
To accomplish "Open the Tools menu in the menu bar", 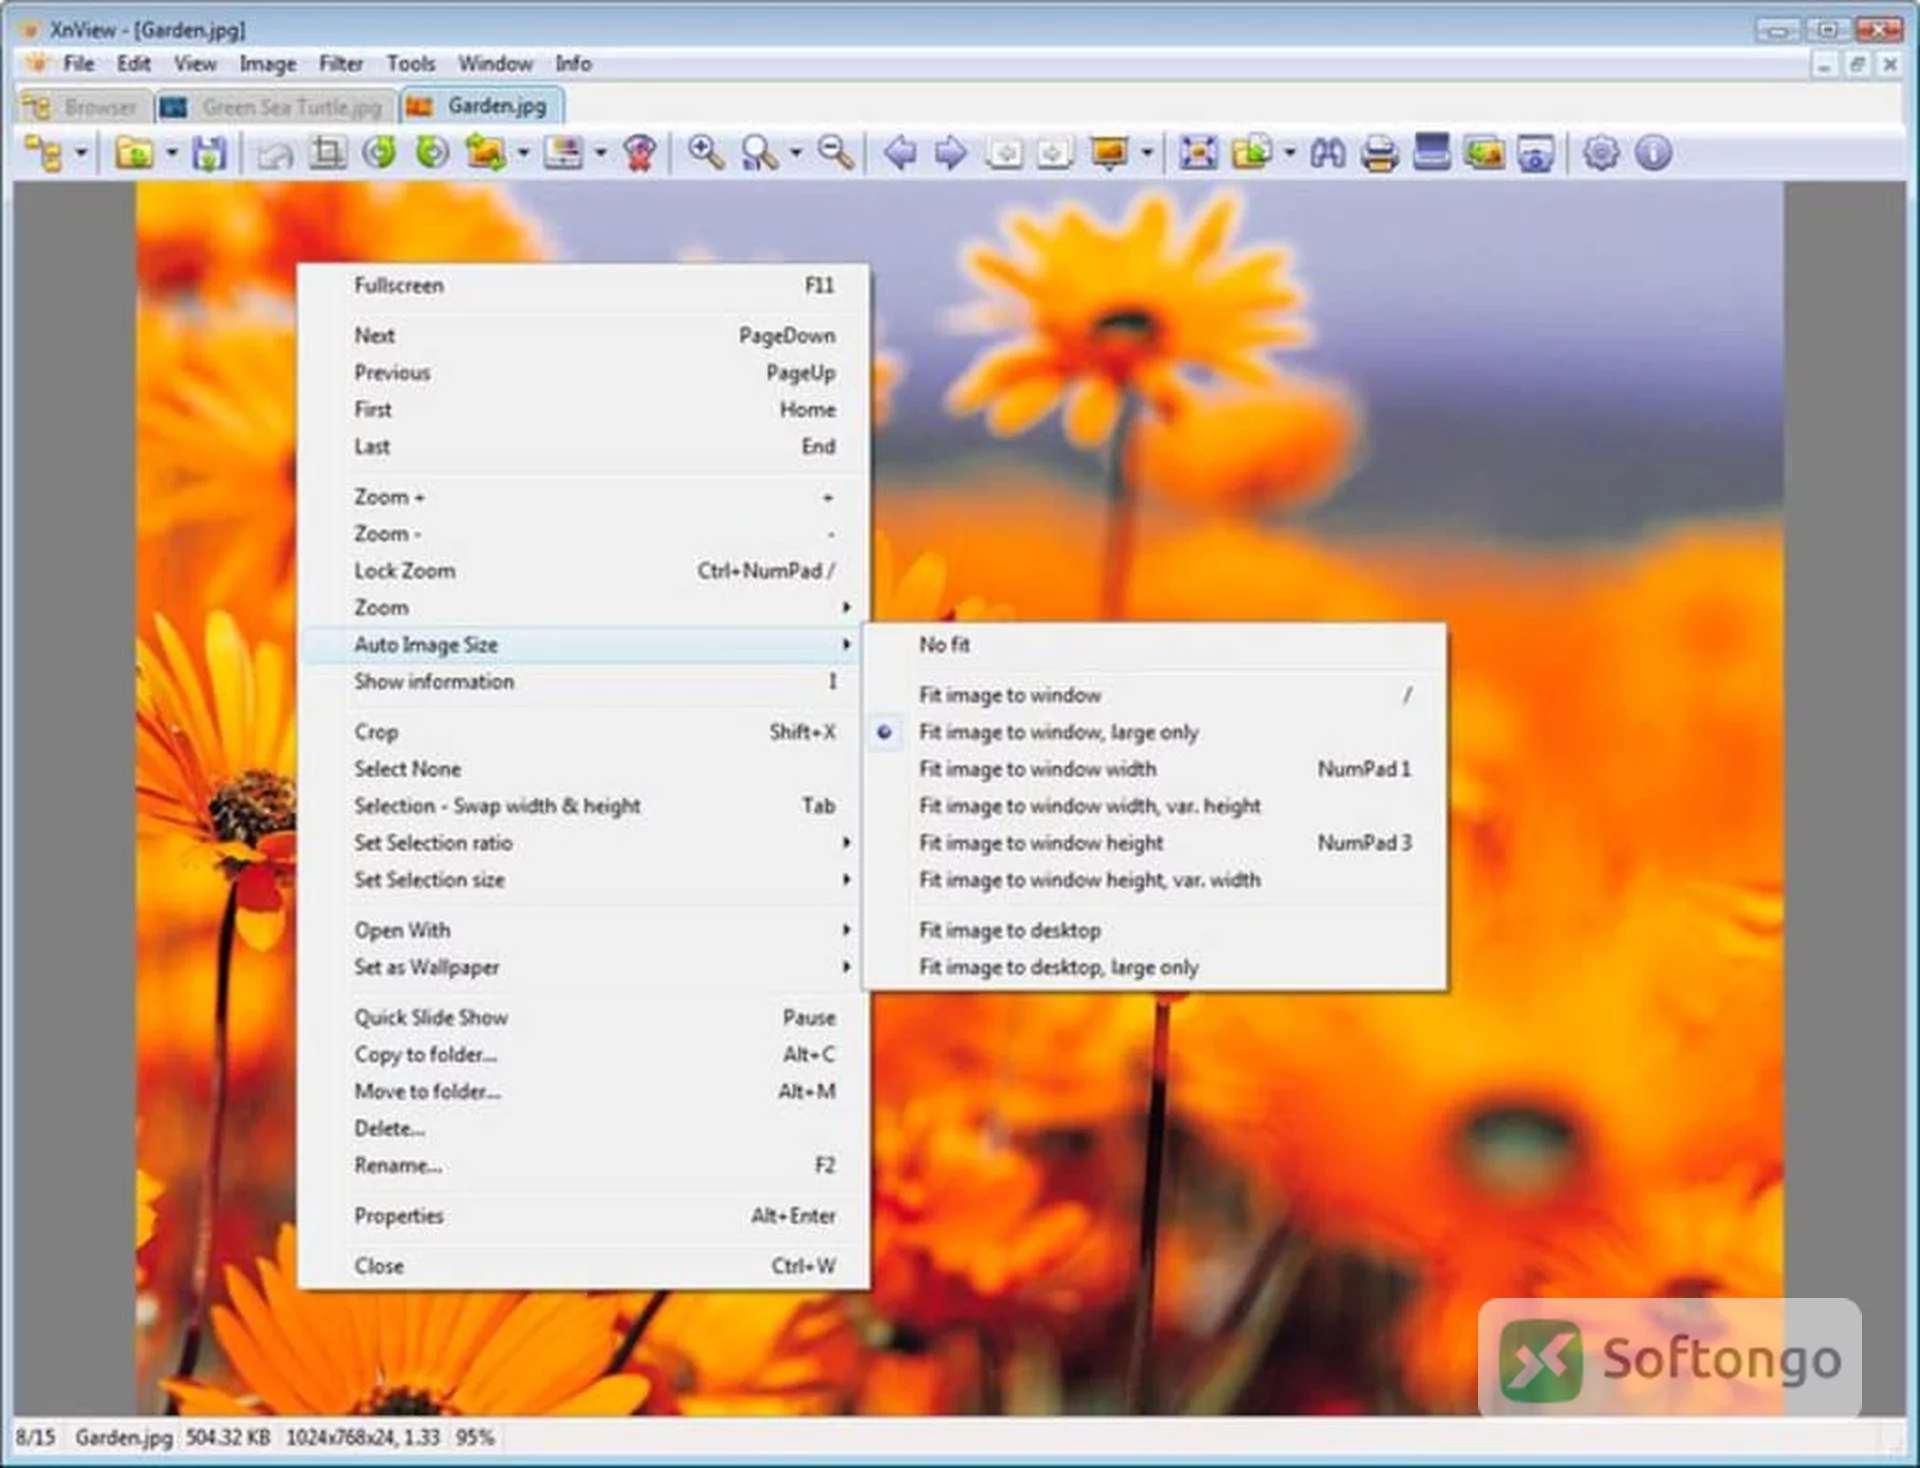I will [x=411, y=64].
